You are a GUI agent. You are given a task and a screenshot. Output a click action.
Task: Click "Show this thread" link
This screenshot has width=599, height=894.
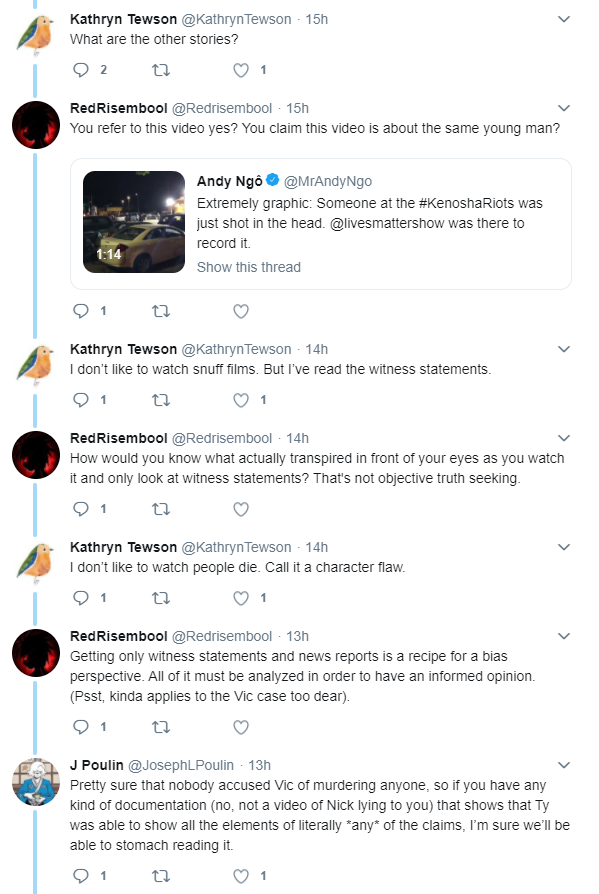(248, 267)
